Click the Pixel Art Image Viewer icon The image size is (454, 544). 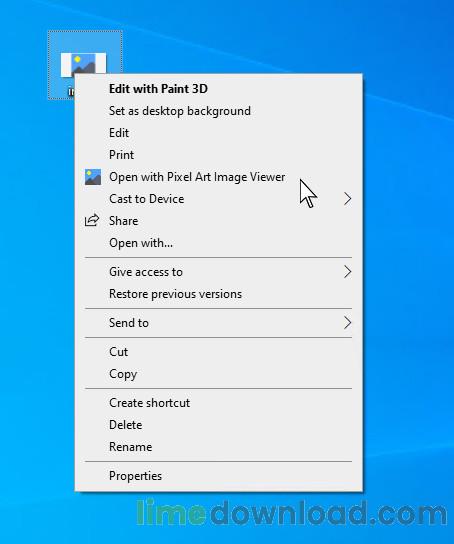pyautogui.click(x=93, y=177)
